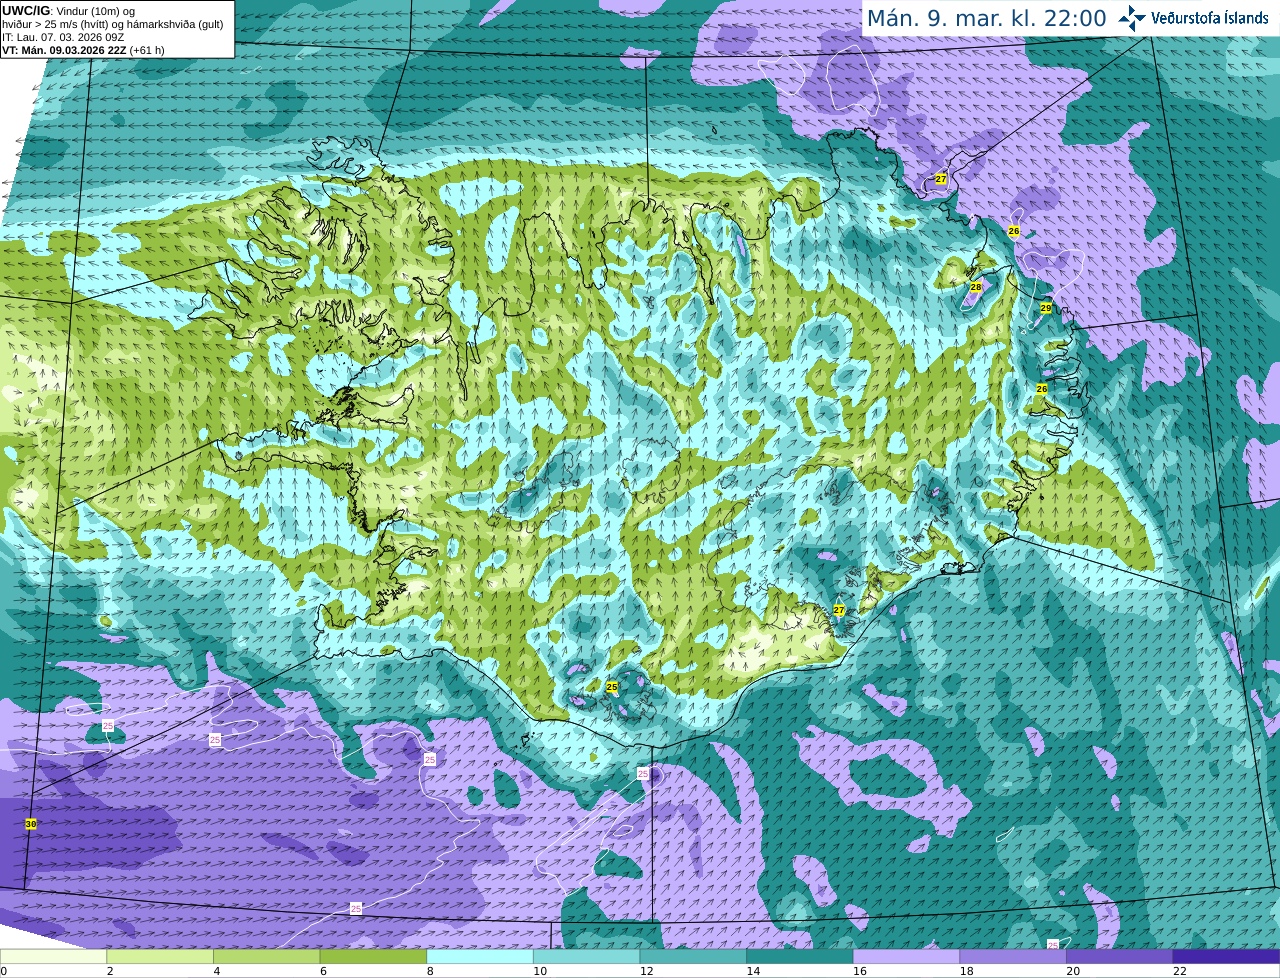Pick the 8–10 m/s light cyan legend swatch
The image size is (1280, 978).
(480, 957)
